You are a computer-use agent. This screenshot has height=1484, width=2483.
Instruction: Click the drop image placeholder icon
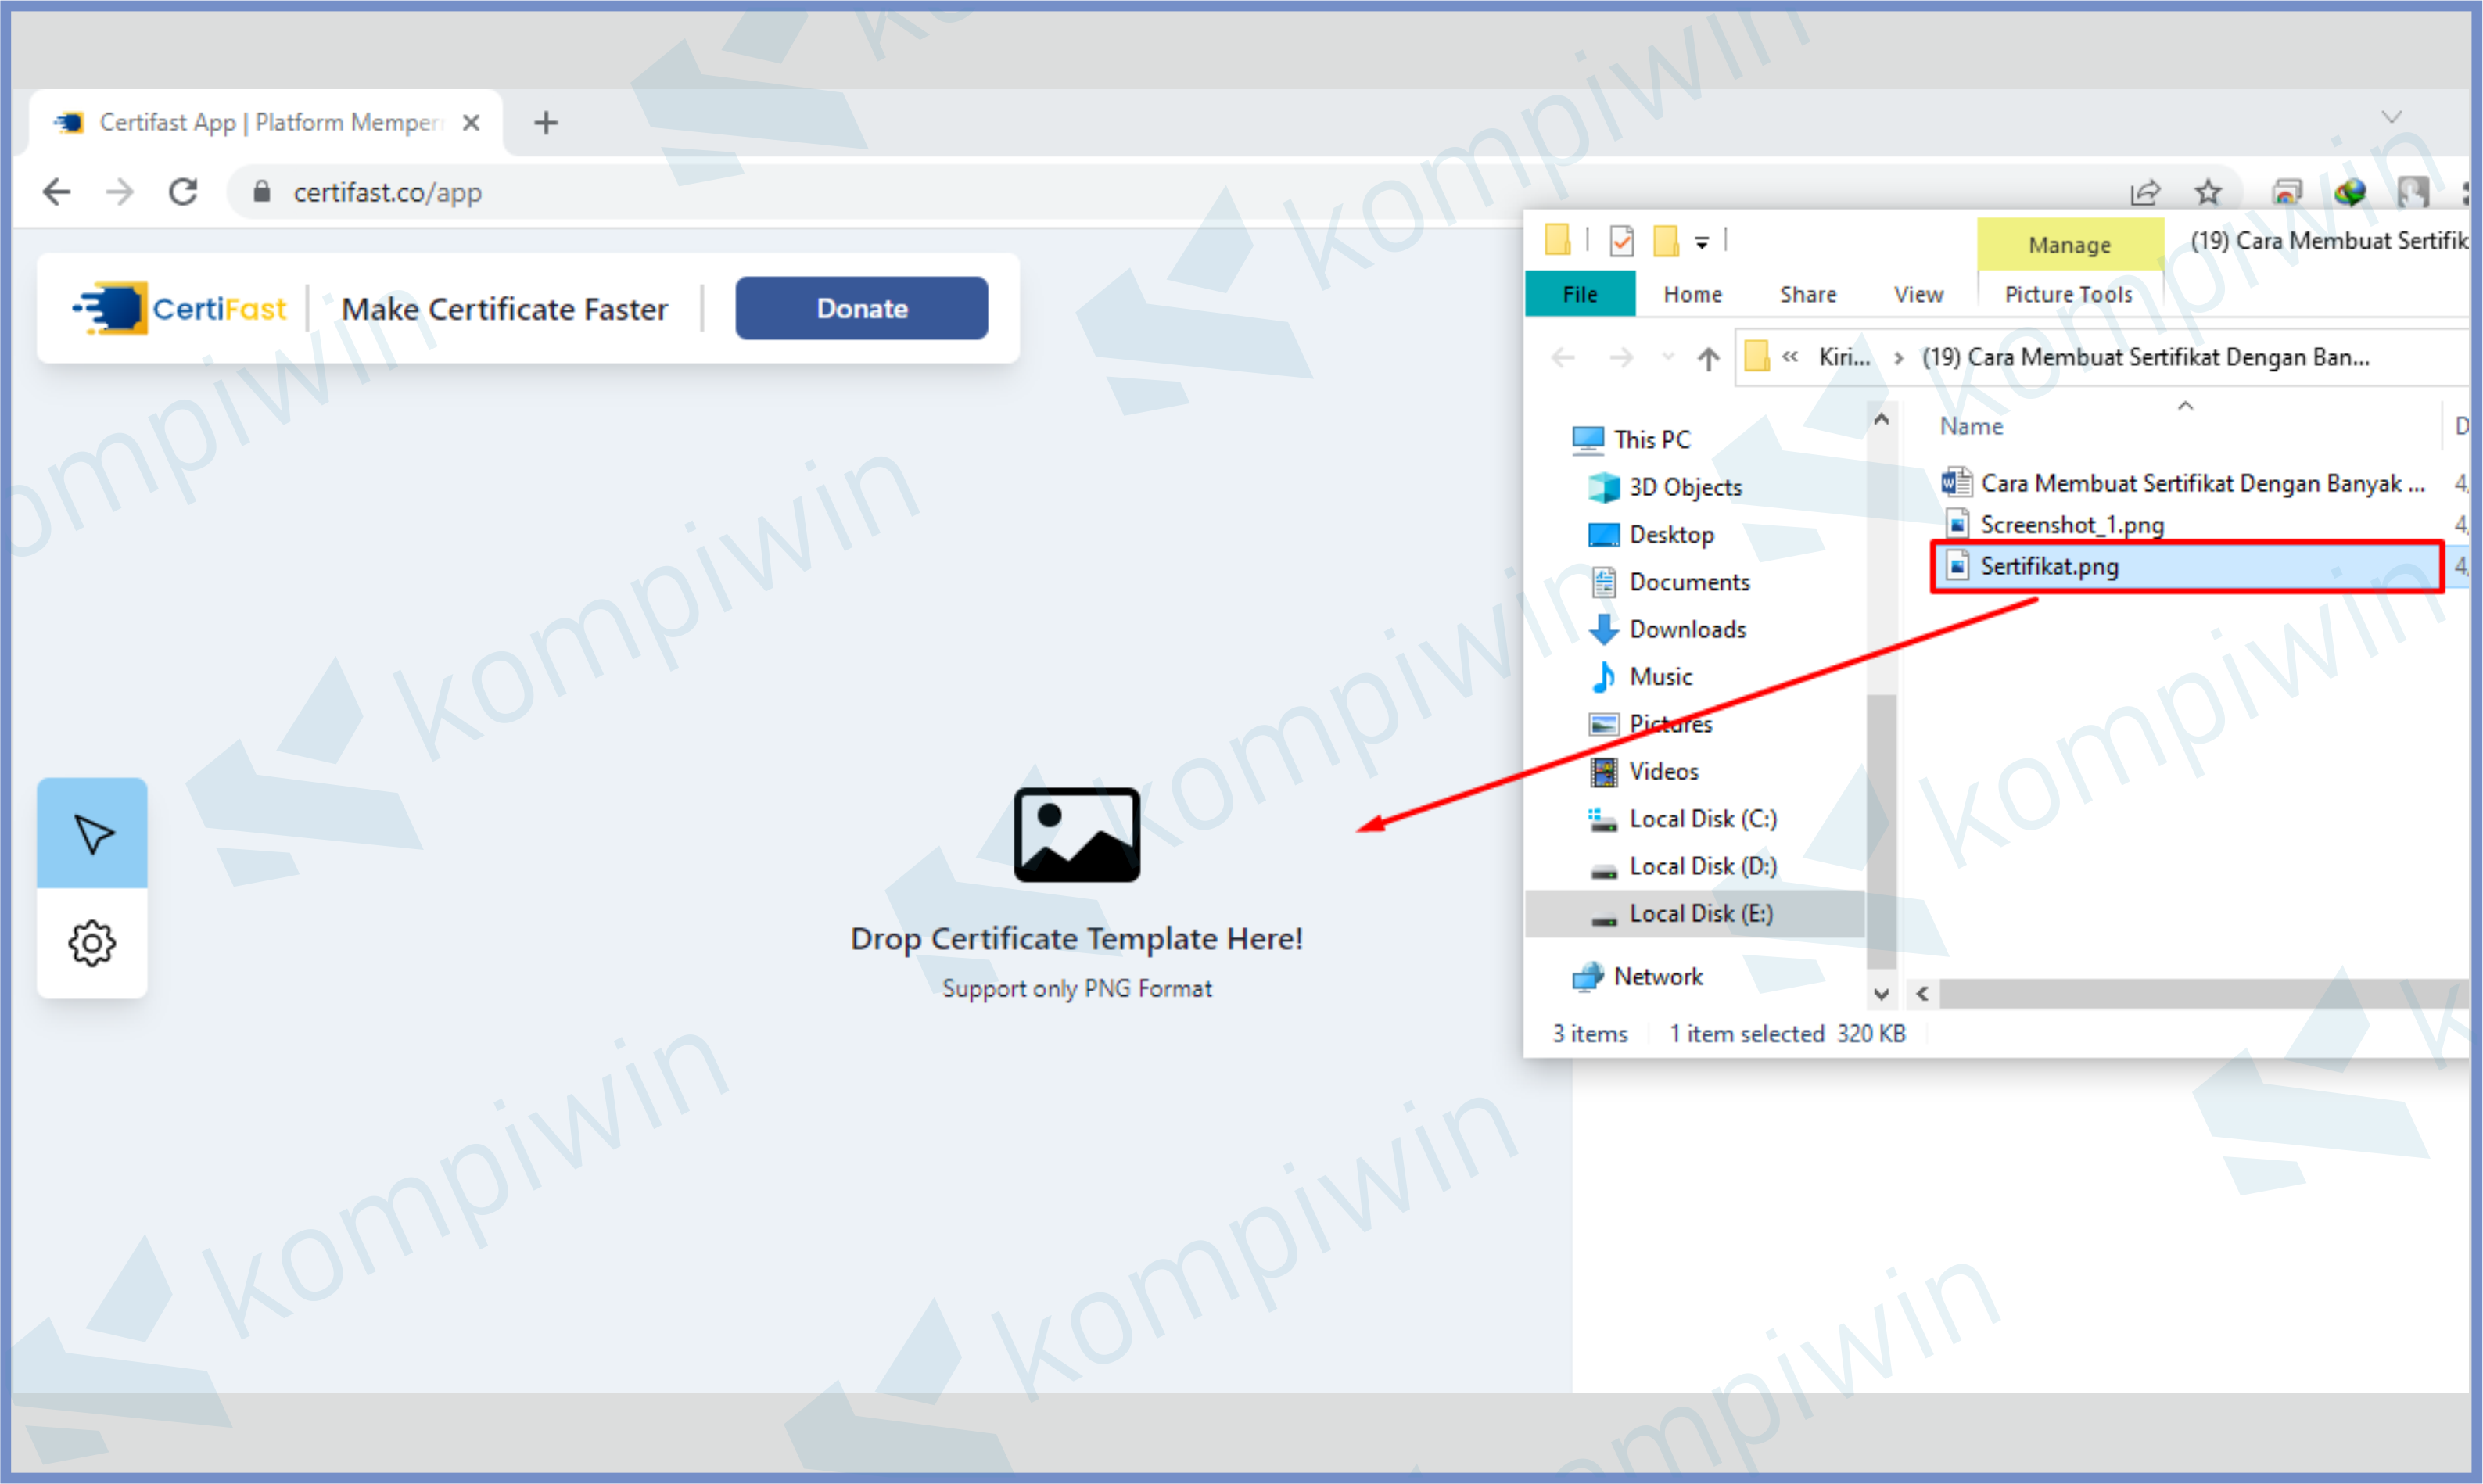[x=1076, y=834]
